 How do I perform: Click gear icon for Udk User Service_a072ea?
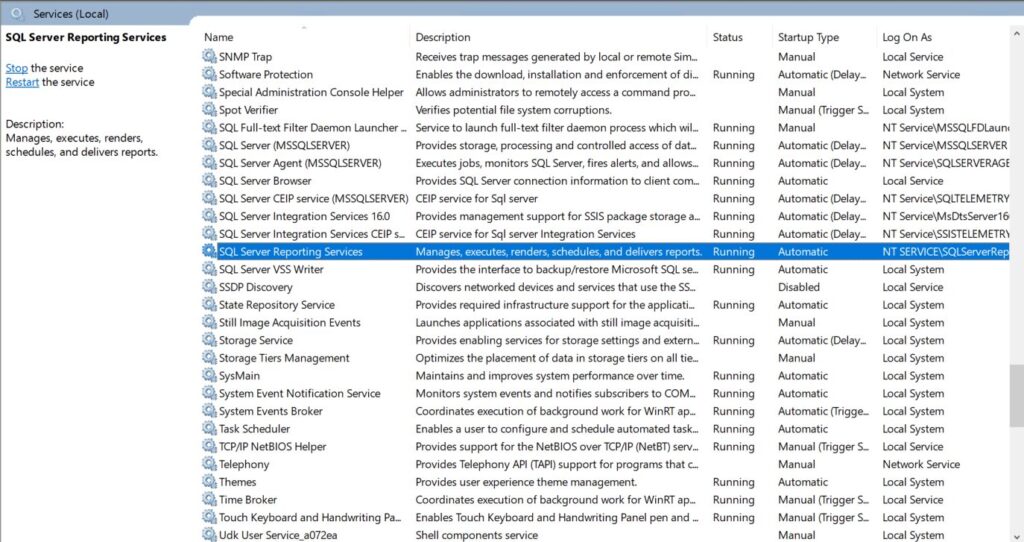click(x=209, y=534)
